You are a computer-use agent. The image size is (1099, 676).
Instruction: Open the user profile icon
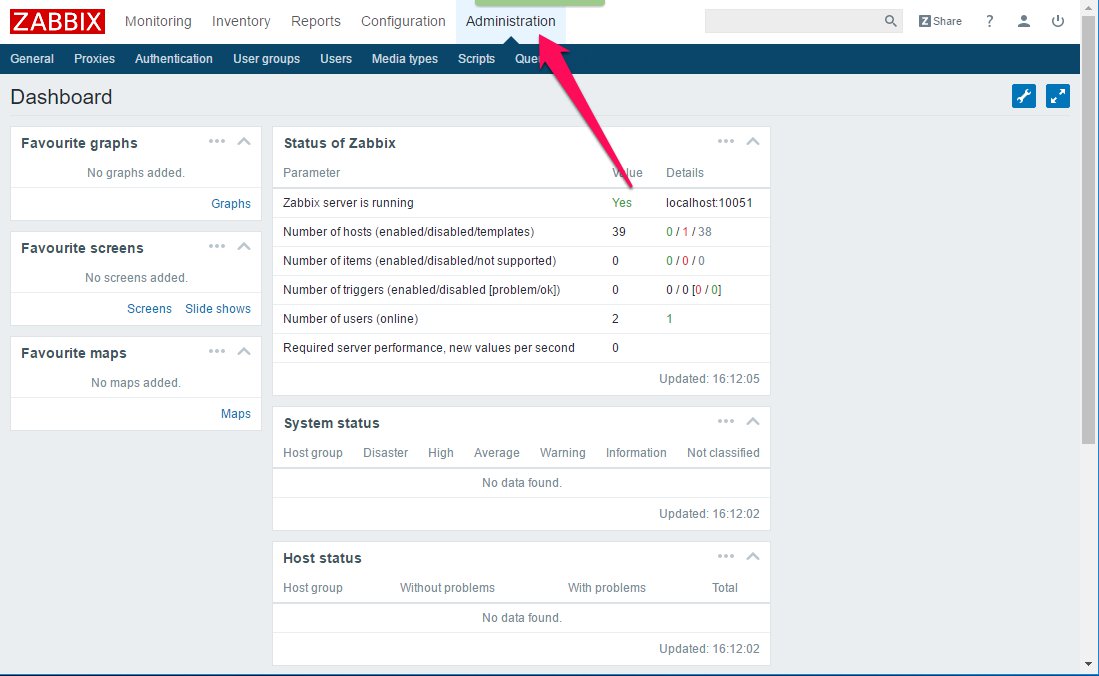1023,21
